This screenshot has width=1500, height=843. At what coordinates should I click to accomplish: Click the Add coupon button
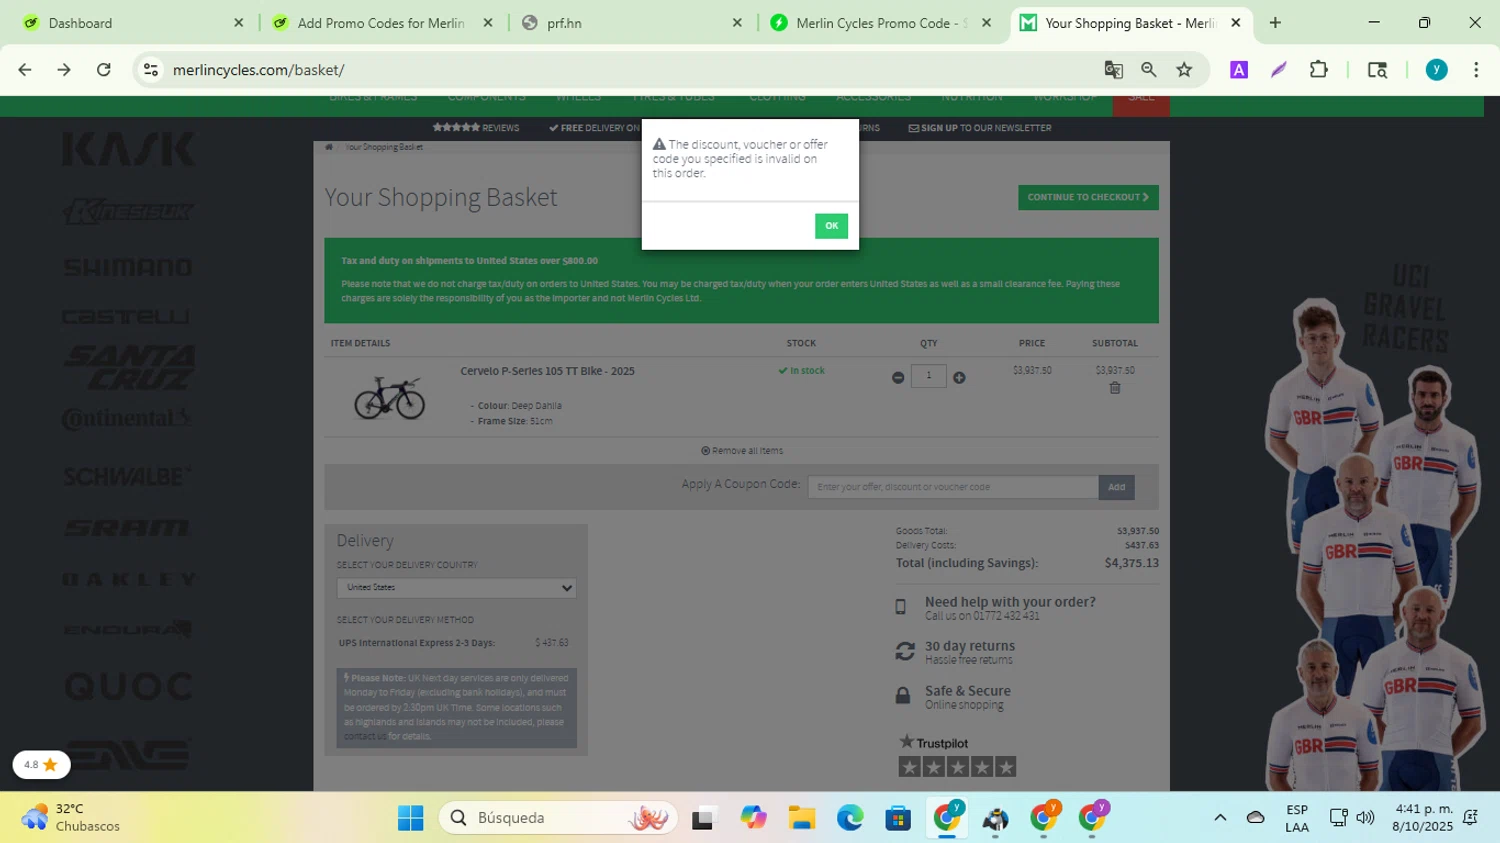tap(1116, 487)
